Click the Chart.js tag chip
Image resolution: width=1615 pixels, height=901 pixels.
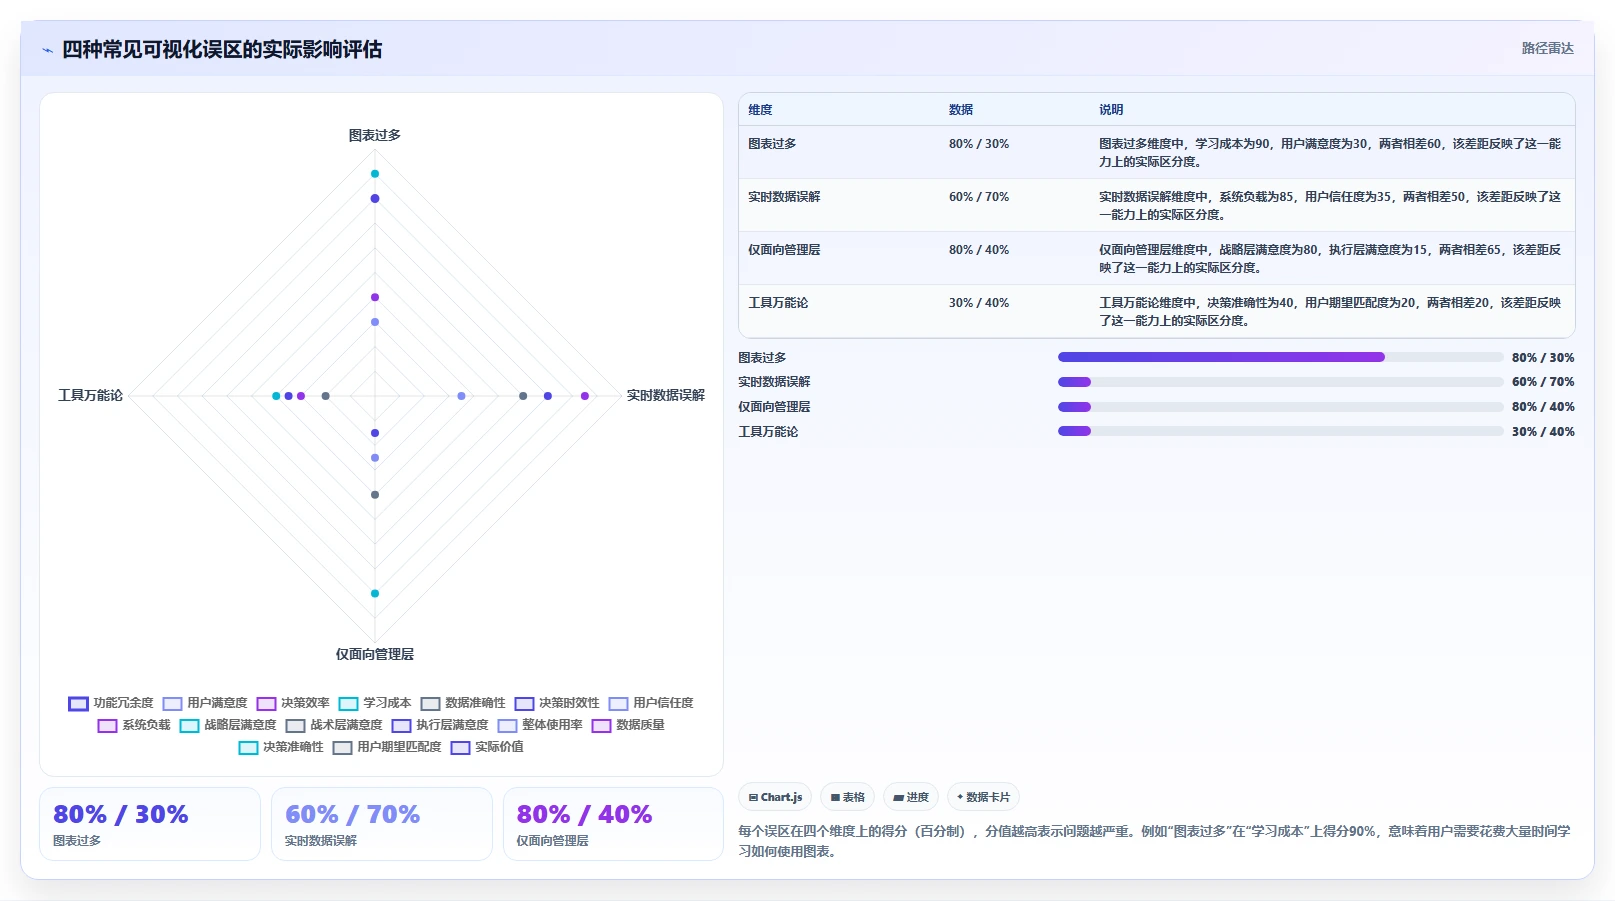pos(775,797)
